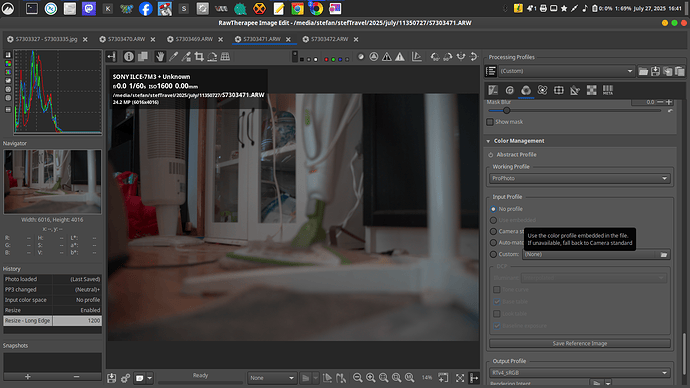Select the Hand navigation tool
Screen dimensions: 690x388
coord(160,57)
